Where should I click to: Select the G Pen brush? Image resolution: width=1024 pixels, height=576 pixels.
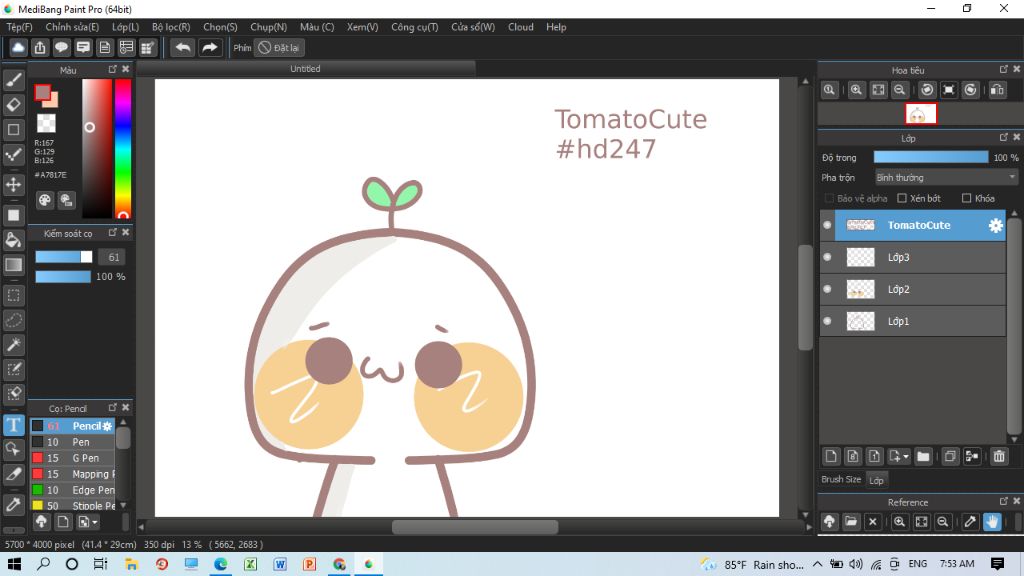coord(72,458)
